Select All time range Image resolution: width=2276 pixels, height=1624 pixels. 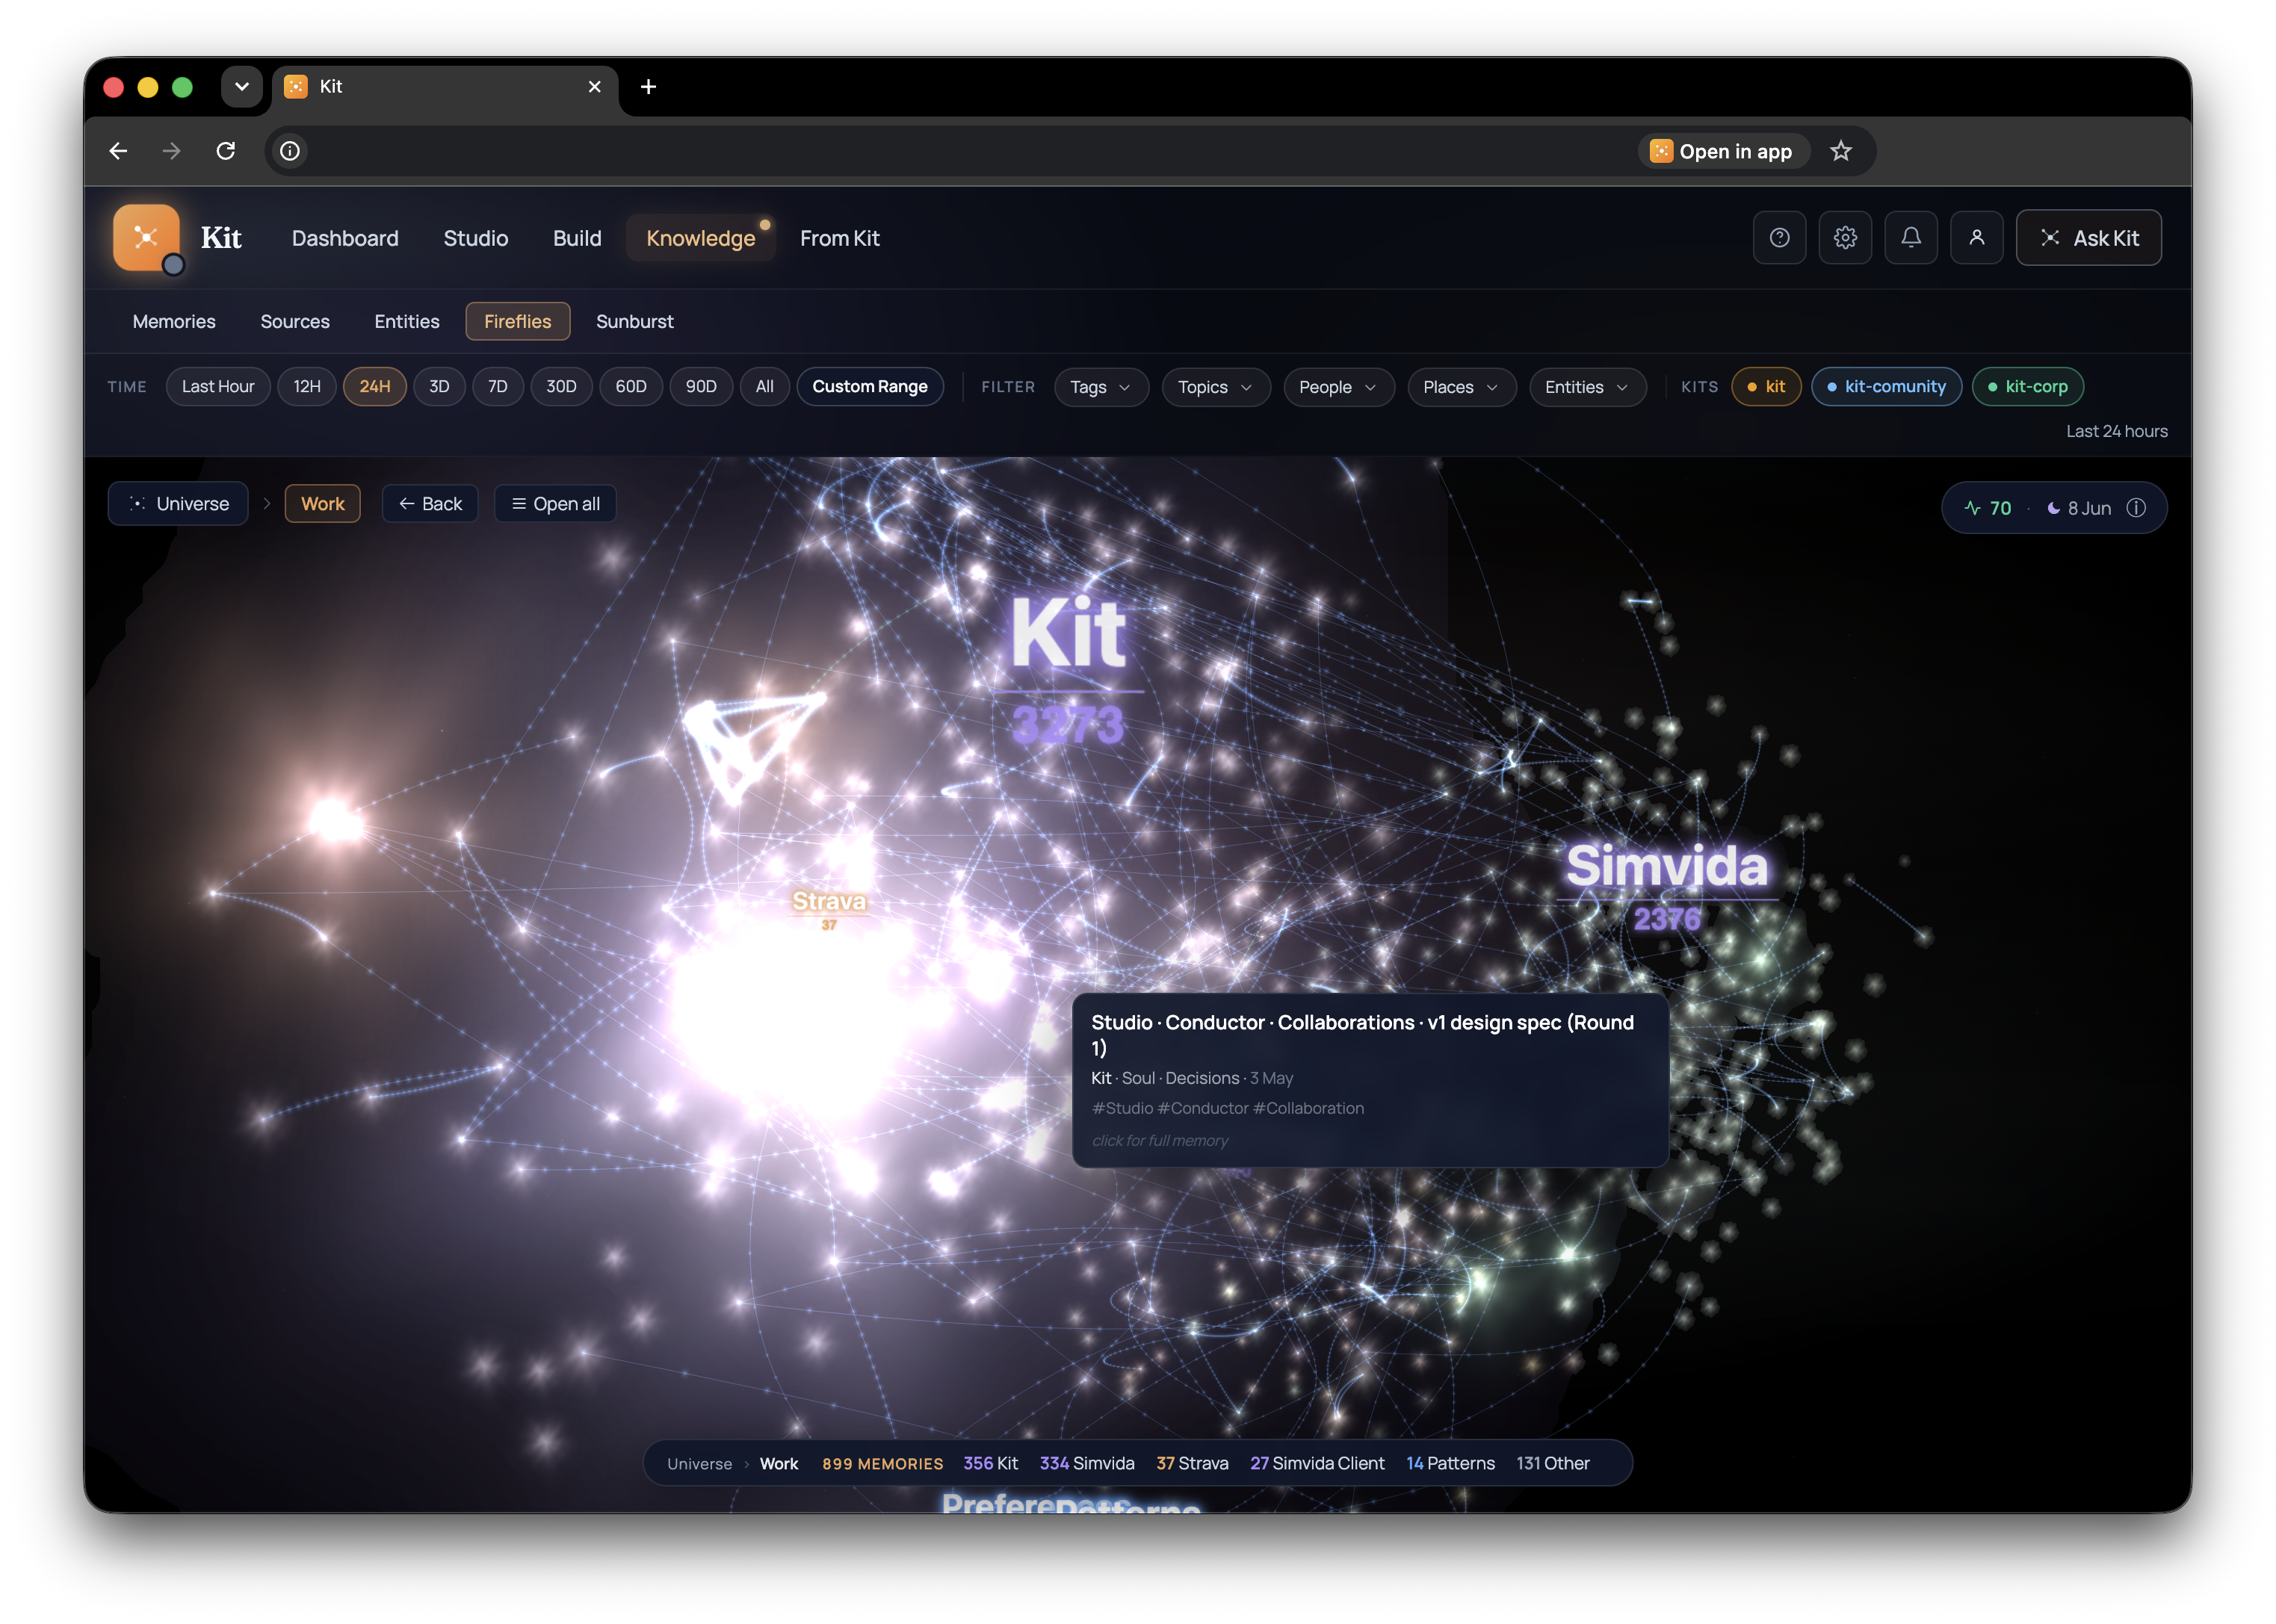765,387
